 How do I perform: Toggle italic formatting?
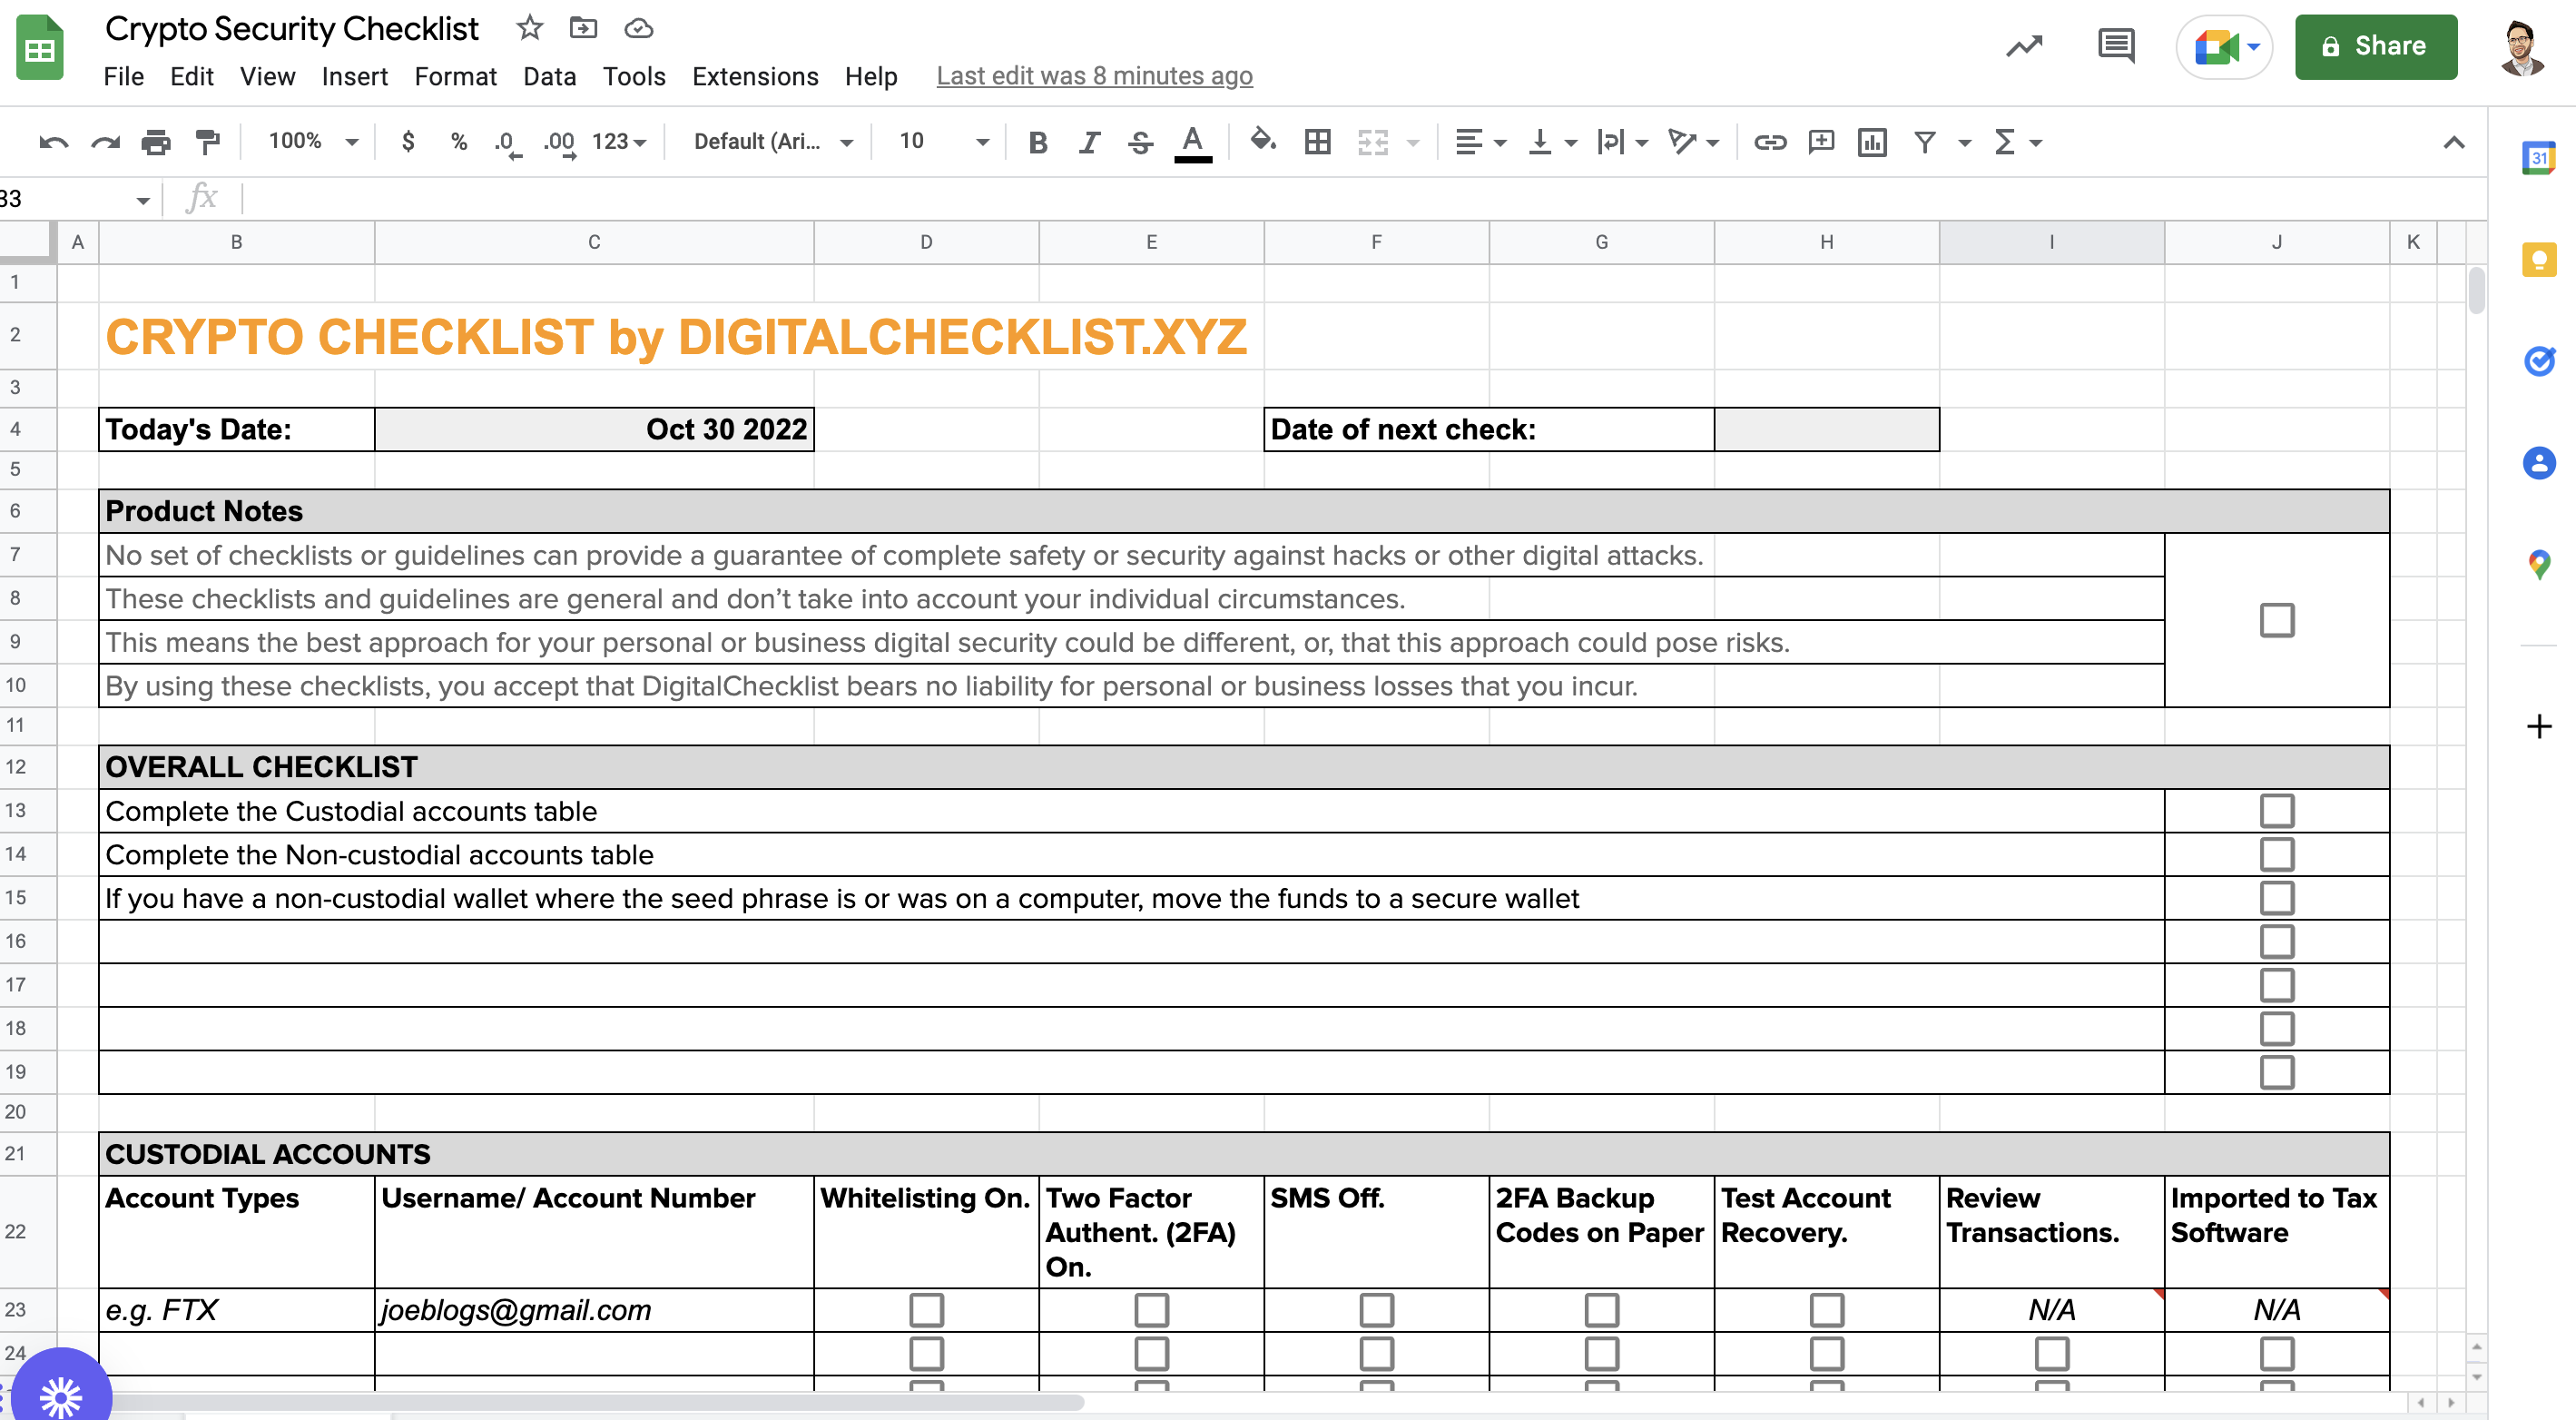point(1089,142)
